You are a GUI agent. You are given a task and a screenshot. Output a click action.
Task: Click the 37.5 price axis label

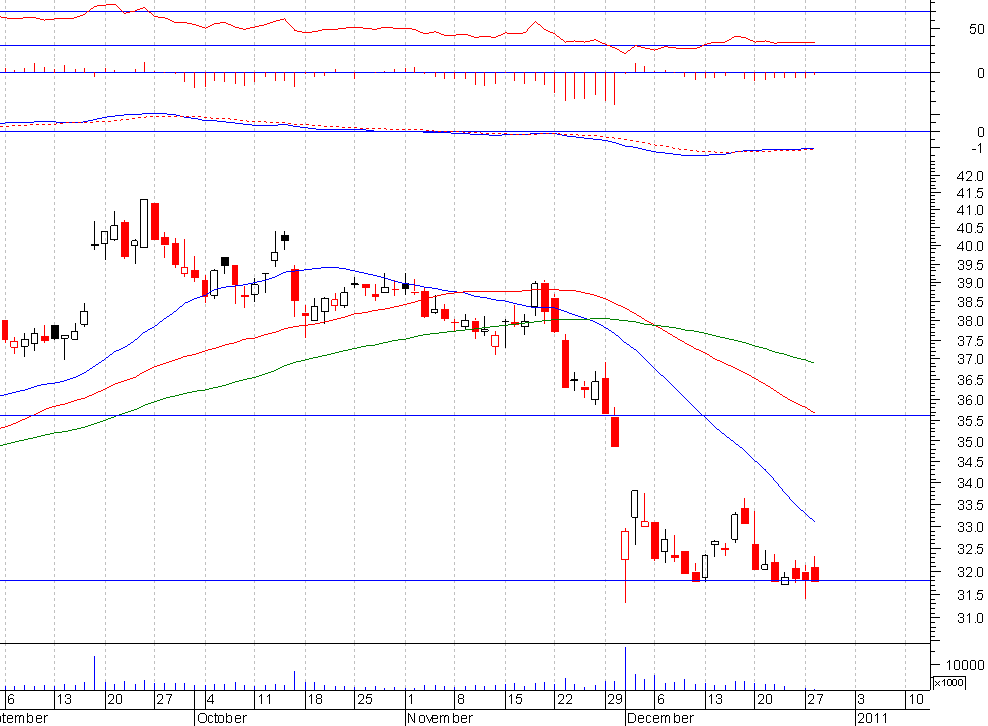[970, 341]
